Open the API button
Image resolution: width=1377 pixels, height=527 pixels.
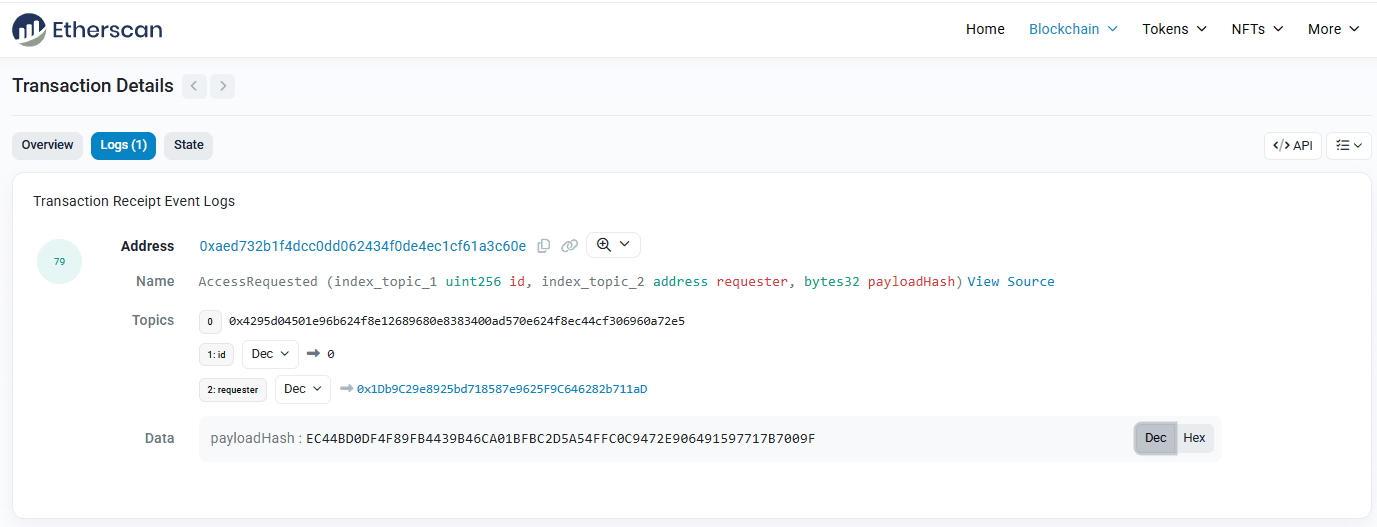click(x=1293, y=146)
